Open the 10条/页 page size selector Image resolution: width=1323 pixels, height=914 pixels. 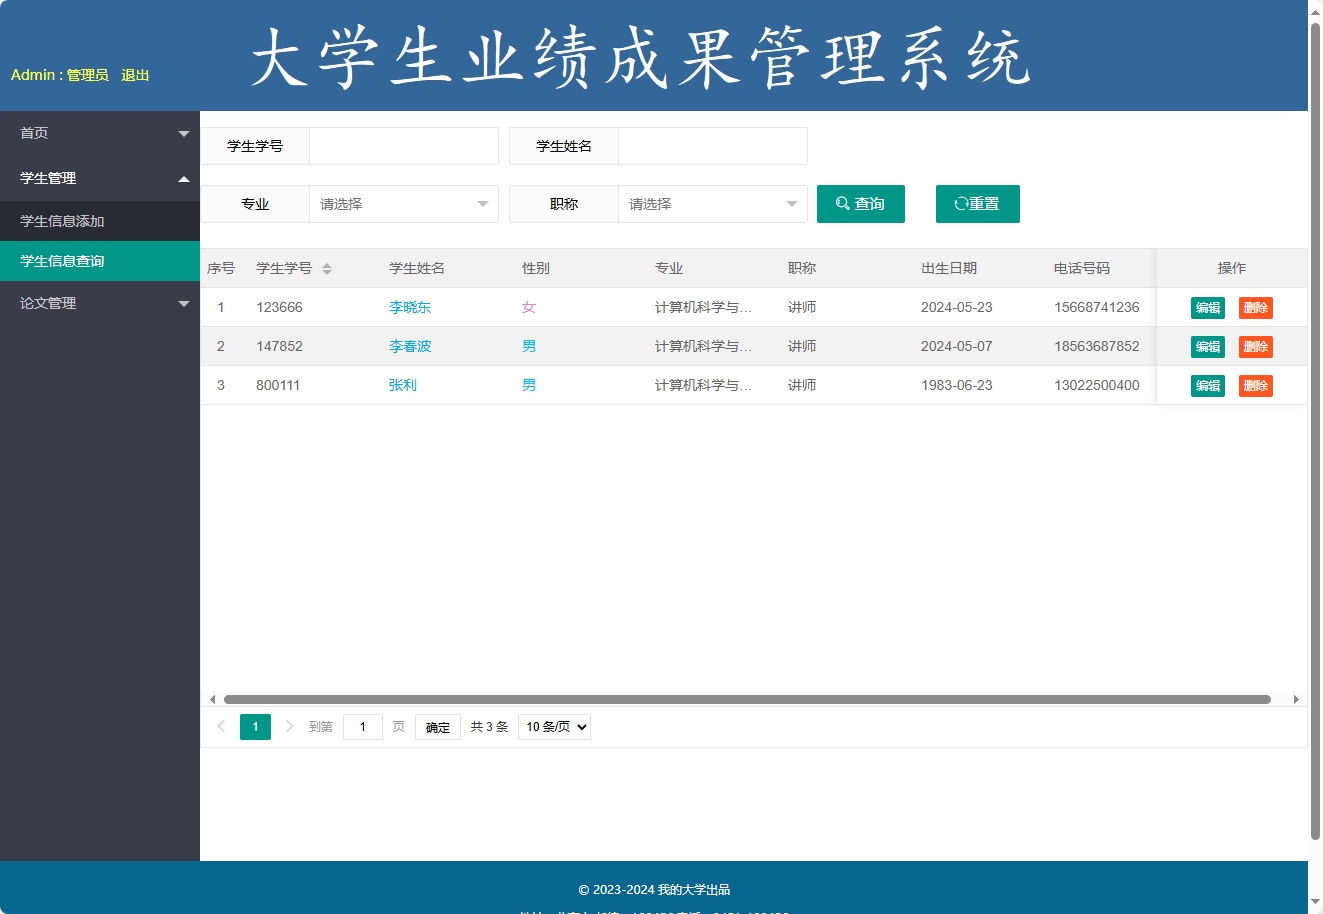coord(553,727)
